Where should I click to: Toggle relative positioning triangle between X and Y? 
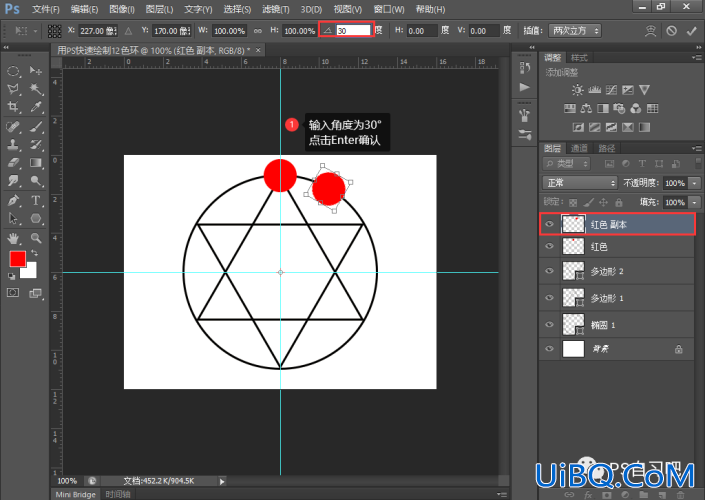tap(129, 31)
